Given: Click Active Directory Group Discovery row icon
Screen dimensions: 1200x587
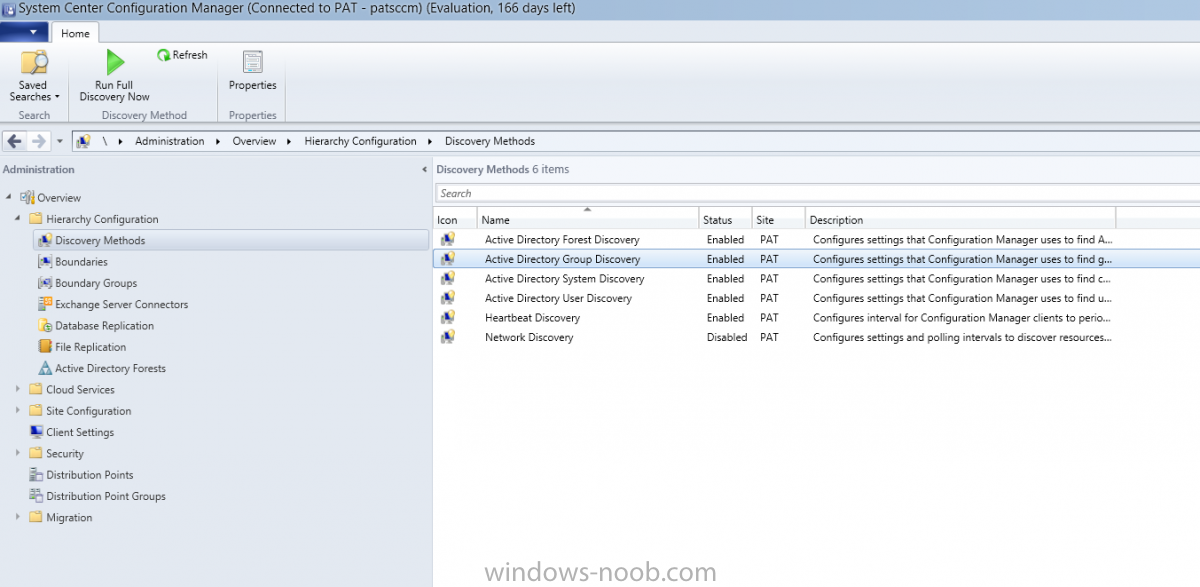Looking at the screenshot, I should tap(448, 259).
